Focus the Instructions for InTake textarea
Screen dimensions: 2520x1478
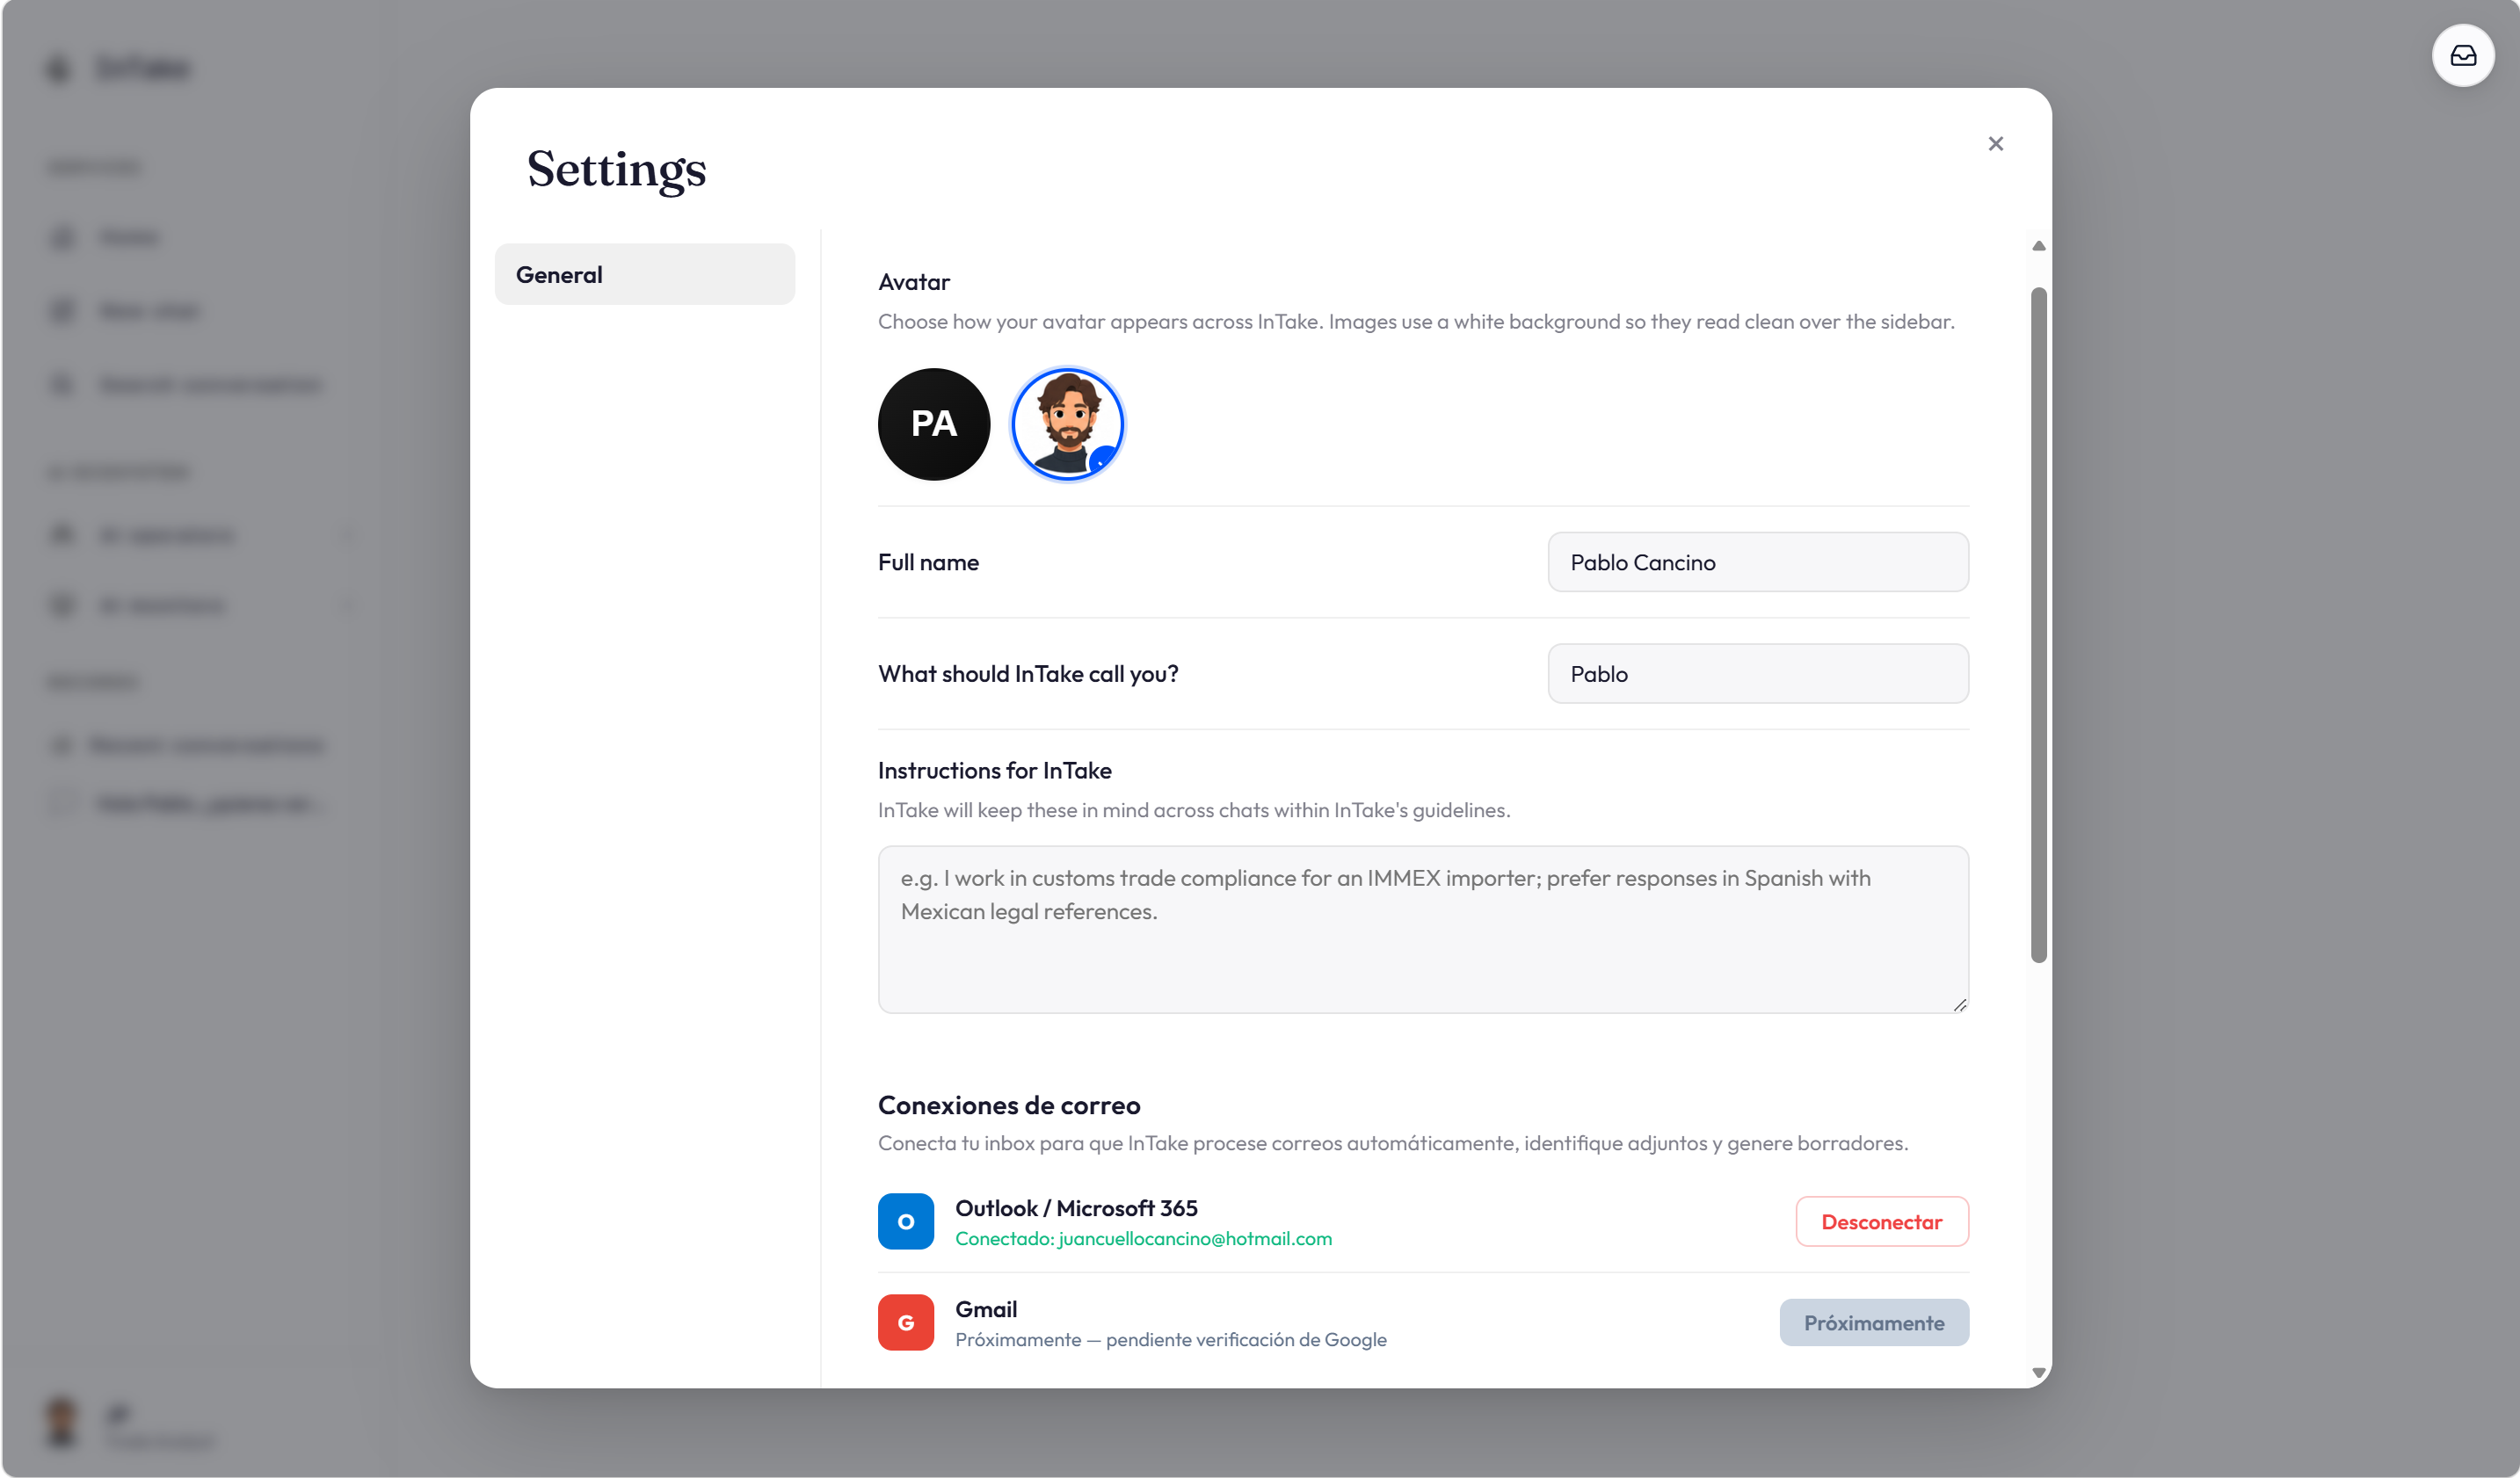coord(1423,929)
